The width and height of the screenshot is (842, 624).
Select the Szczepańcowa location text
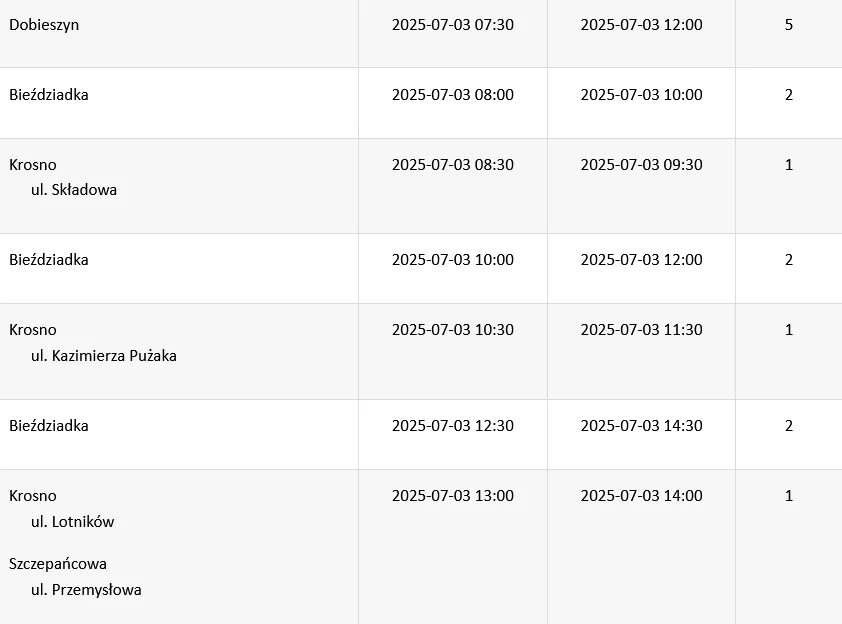[58, 564]
